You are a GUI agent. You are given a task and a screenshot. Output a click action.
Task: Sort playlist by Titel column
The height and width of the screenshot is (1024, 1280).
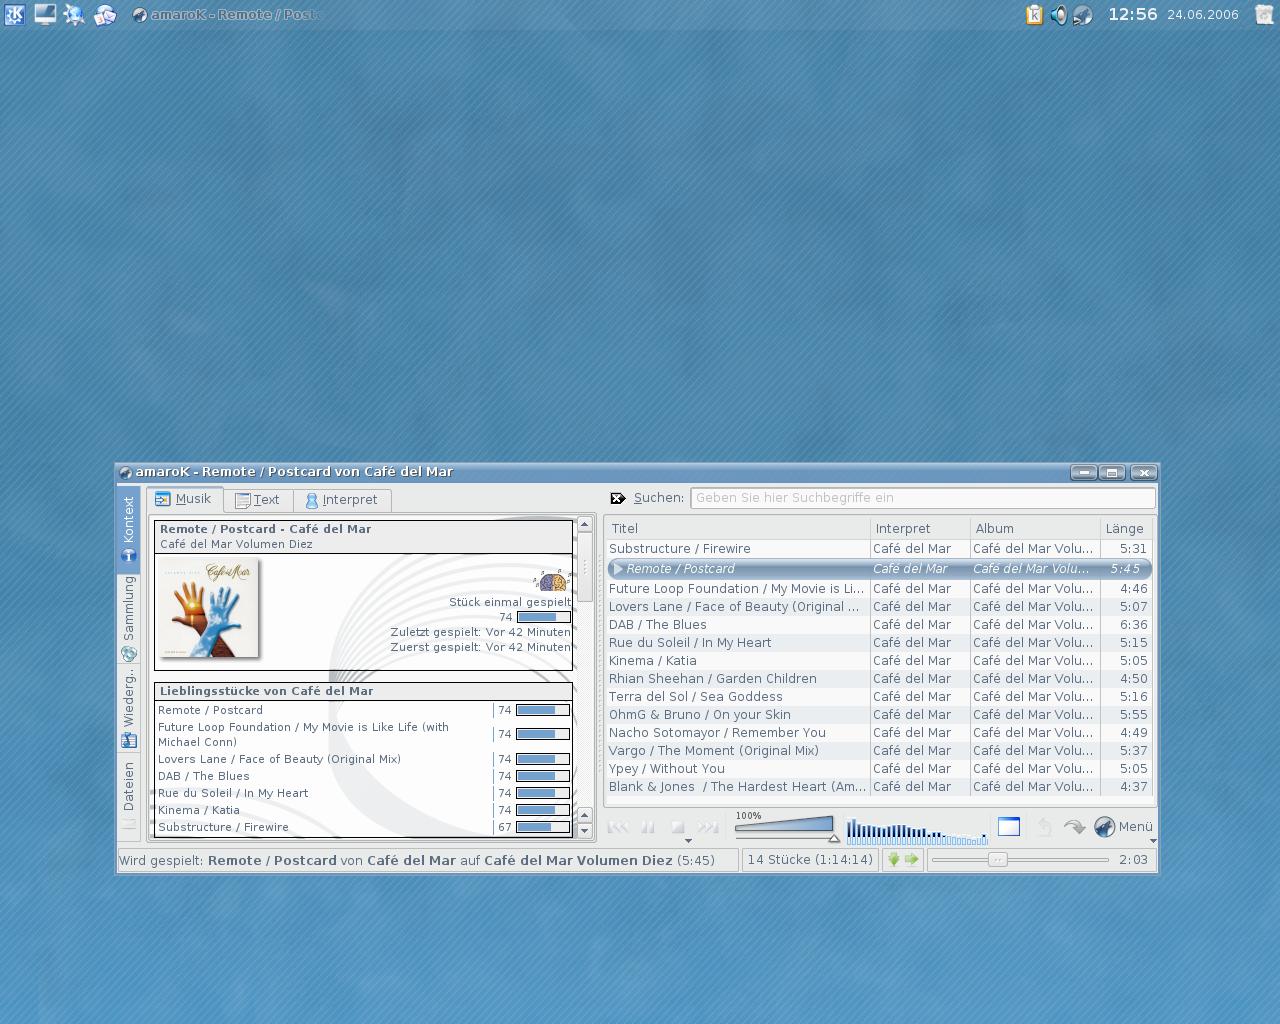coord(737,528)
